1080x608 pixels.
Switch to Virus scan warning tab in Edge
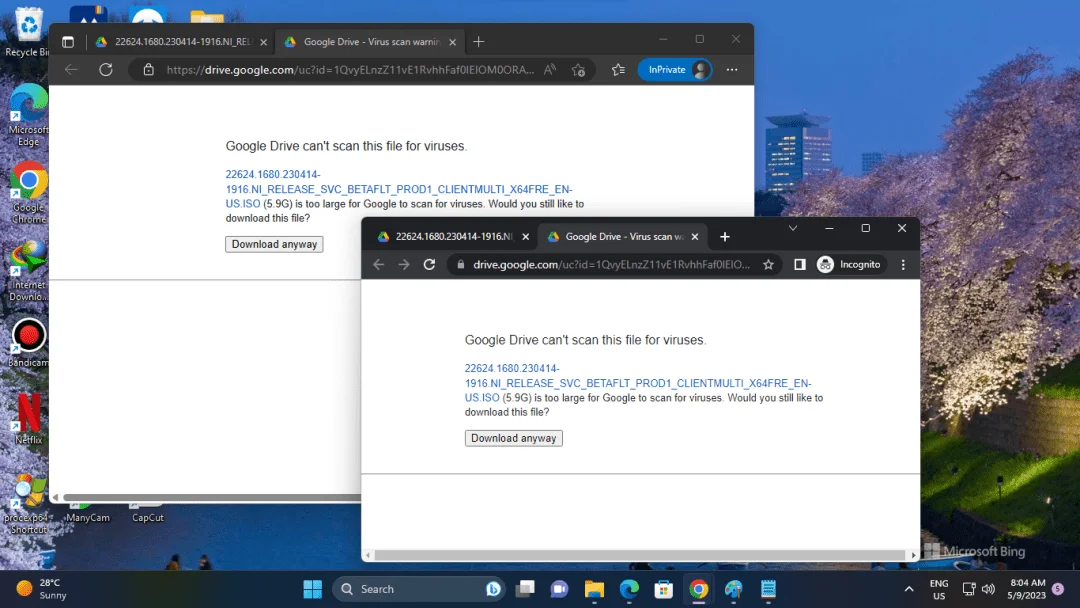click(x=371, y=42)
